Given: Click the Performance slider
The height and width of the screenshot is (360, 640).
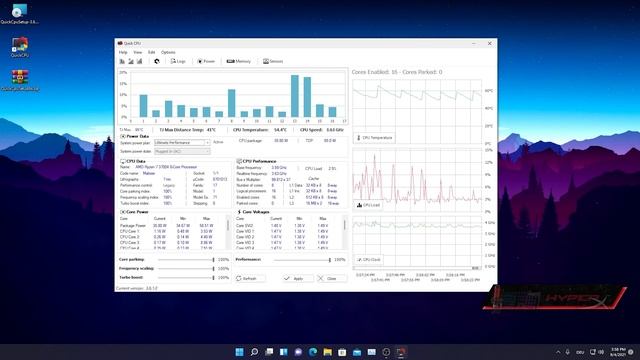Looking at the screenshot, I should (x=302, y=260).
